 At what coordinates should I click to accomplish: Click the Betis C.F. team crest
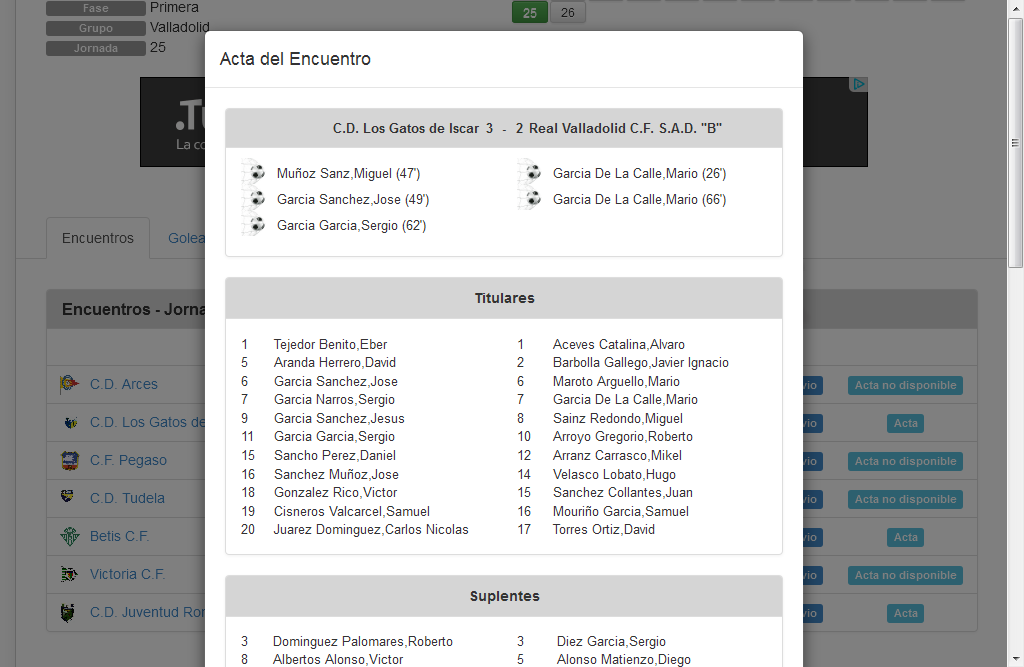coord(69,536)
